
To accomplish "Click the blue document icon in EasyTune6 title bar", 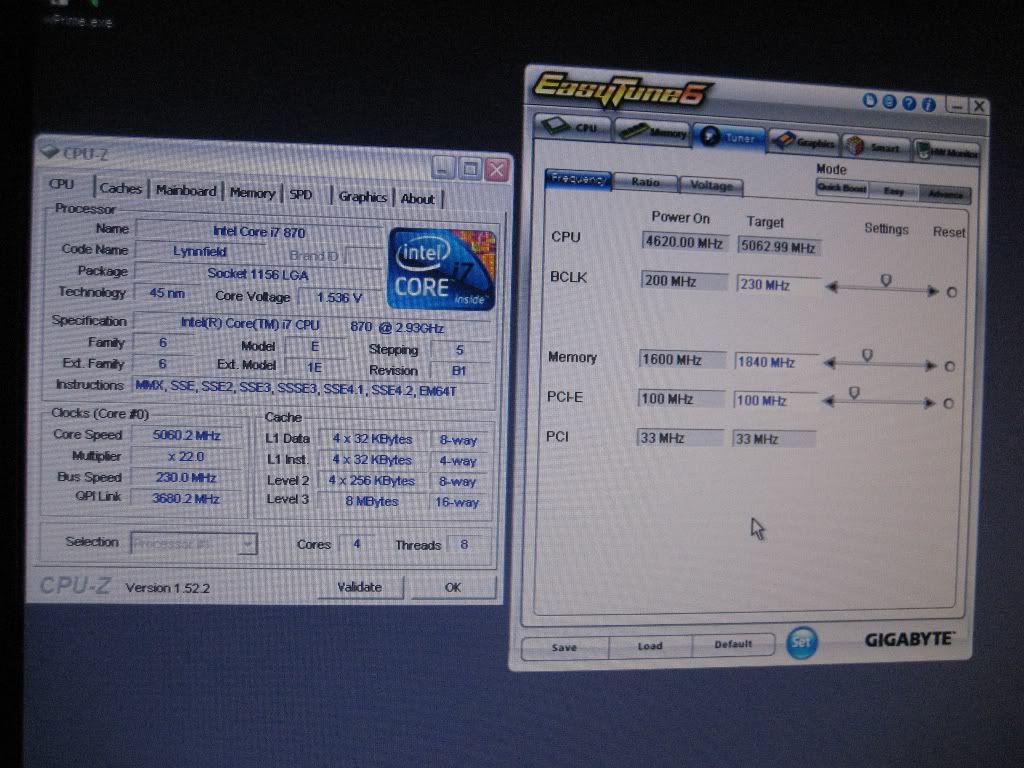I will 869,100.
